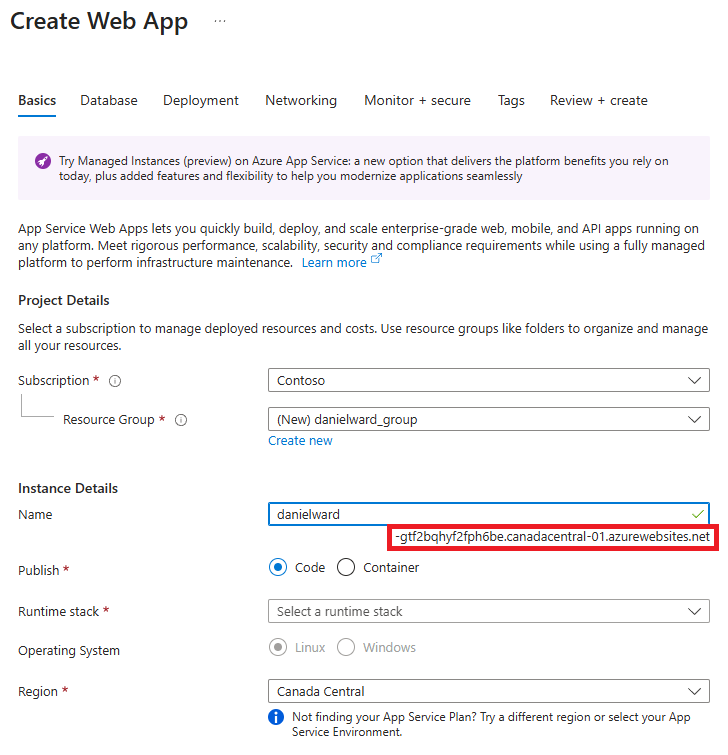
Task: Choose the Linux operating system radio
Action: 278,648
